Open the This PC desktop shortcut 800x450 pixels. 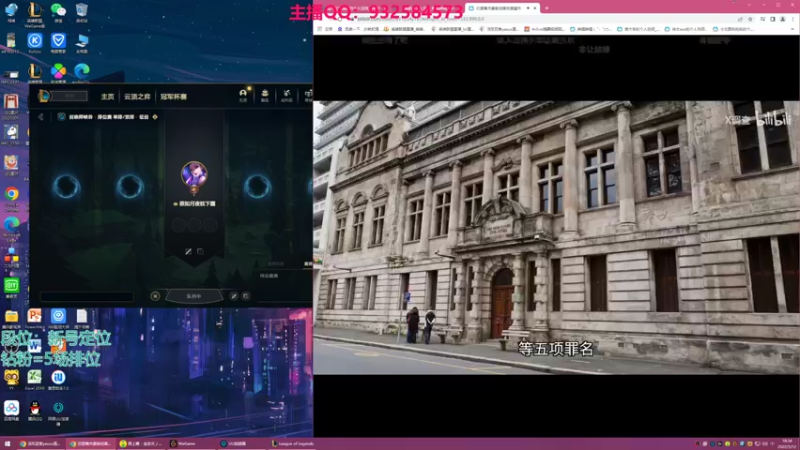(x=82, y=42)
